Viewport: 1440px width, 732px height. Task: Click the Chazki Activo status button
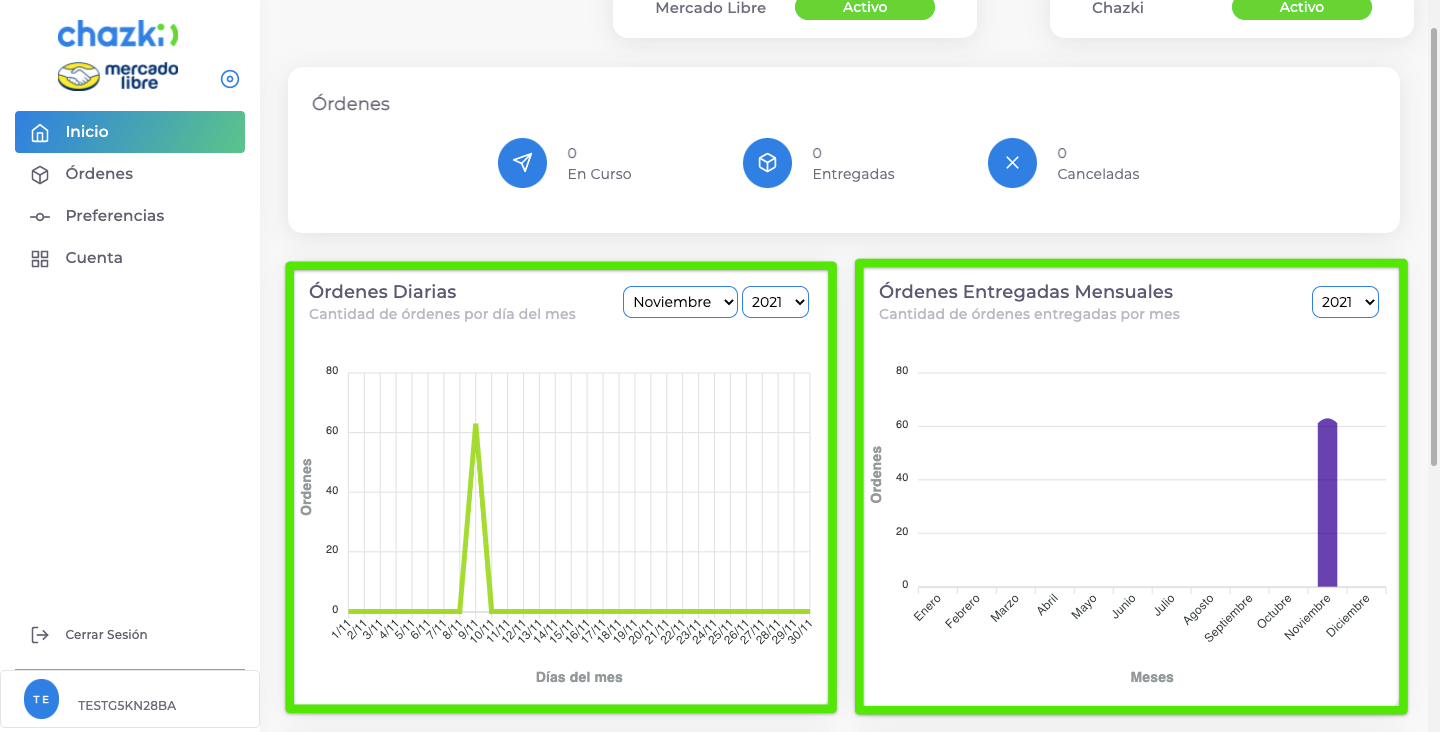click(x=1301, y=8)
